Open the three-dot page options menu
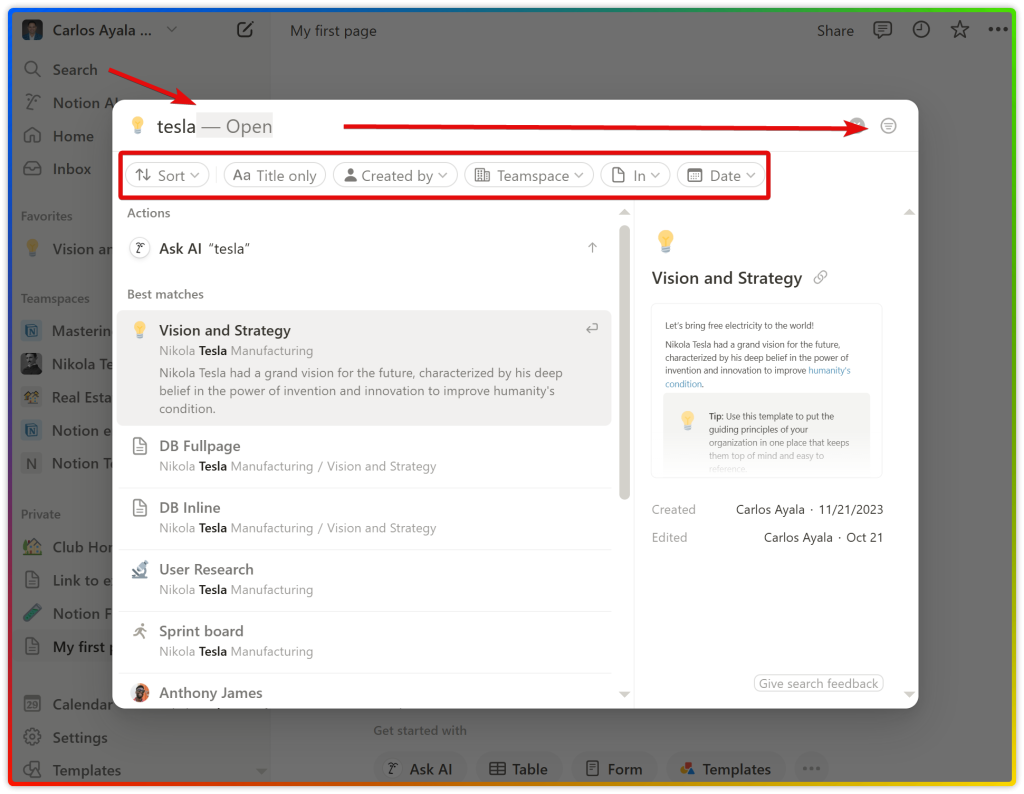1024x794 pixels. point(997,30)
